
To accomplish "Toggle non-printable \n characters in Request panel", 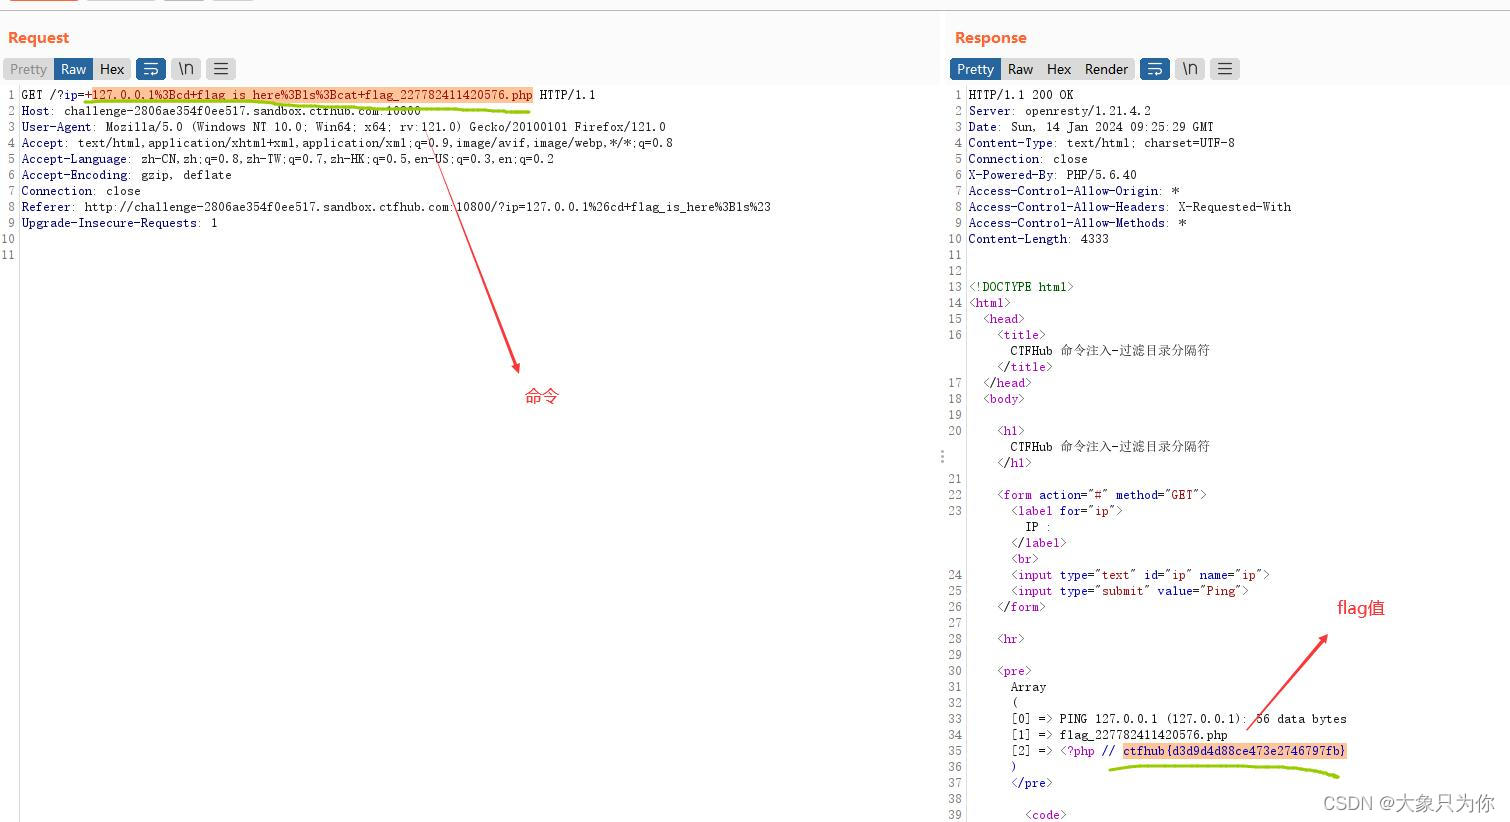I will tap(186, 69).
